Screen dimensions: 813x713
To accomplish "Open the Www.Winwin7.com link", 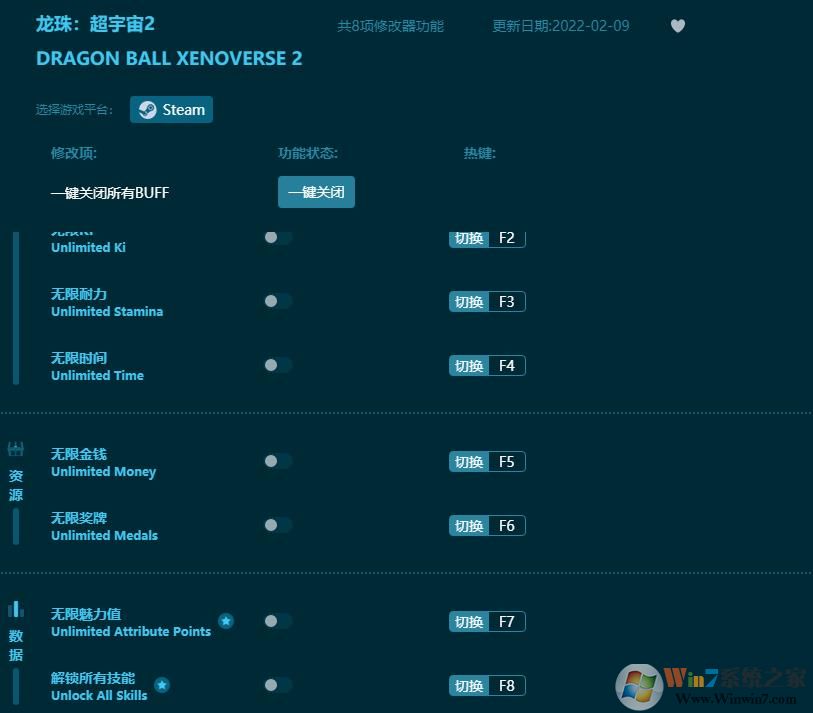I will point(737,698).
